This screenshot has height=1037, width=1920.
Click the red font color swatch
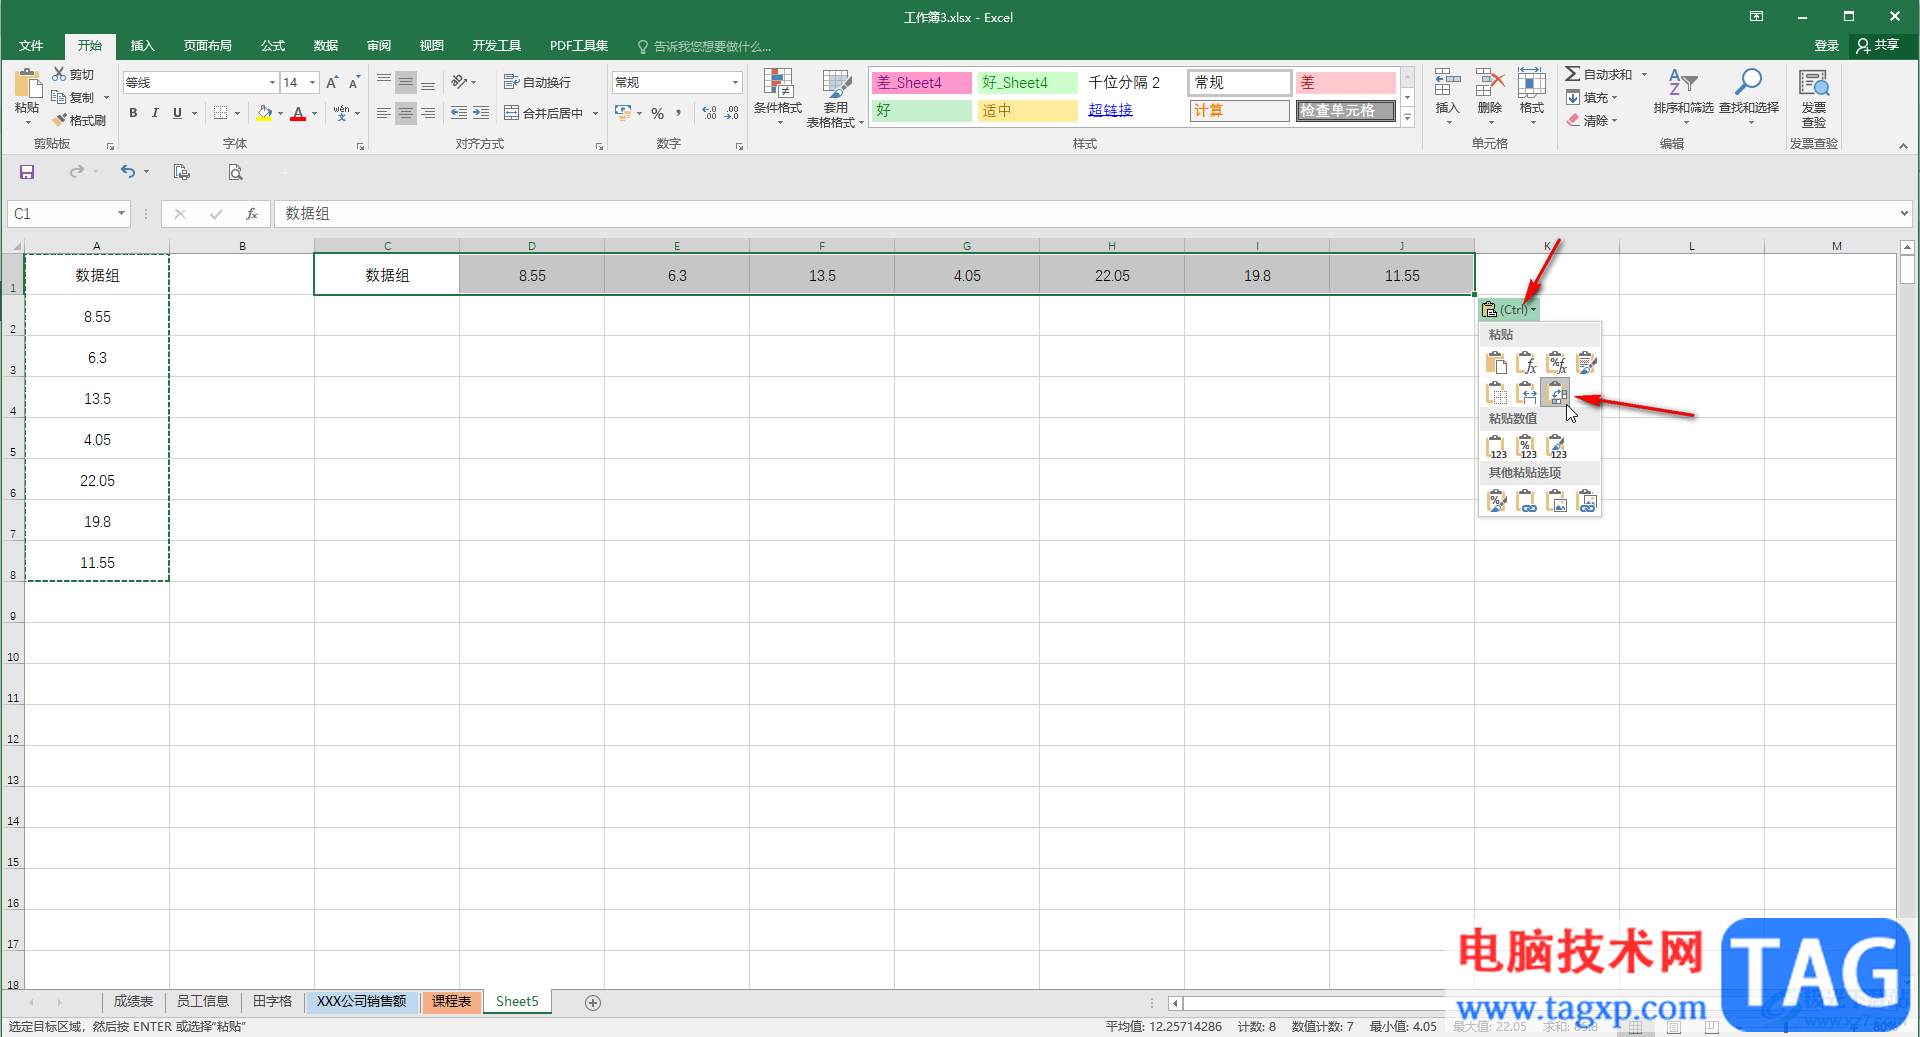click(297, 113)
